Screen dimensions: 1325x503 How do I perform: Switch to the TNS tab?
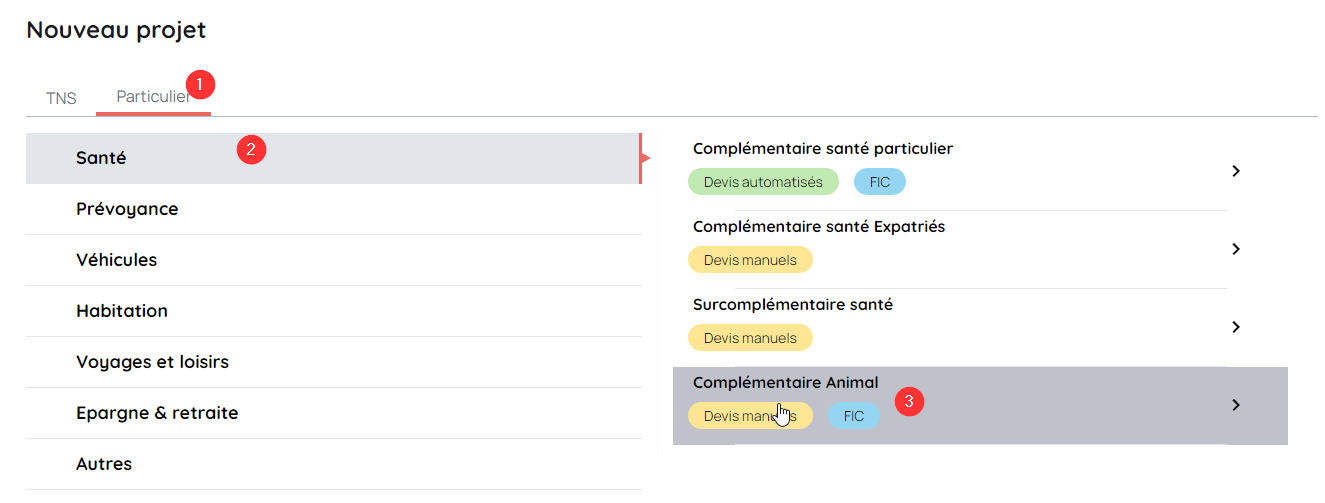61,98
